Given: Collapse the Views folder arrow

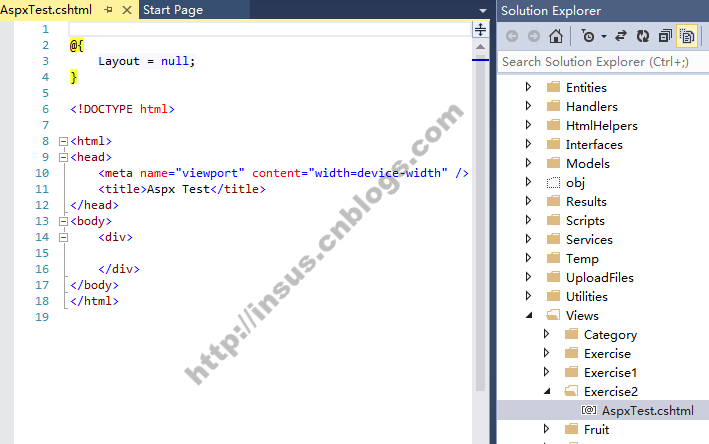Looking at the screenshot, I should click(x=529, y=315).
